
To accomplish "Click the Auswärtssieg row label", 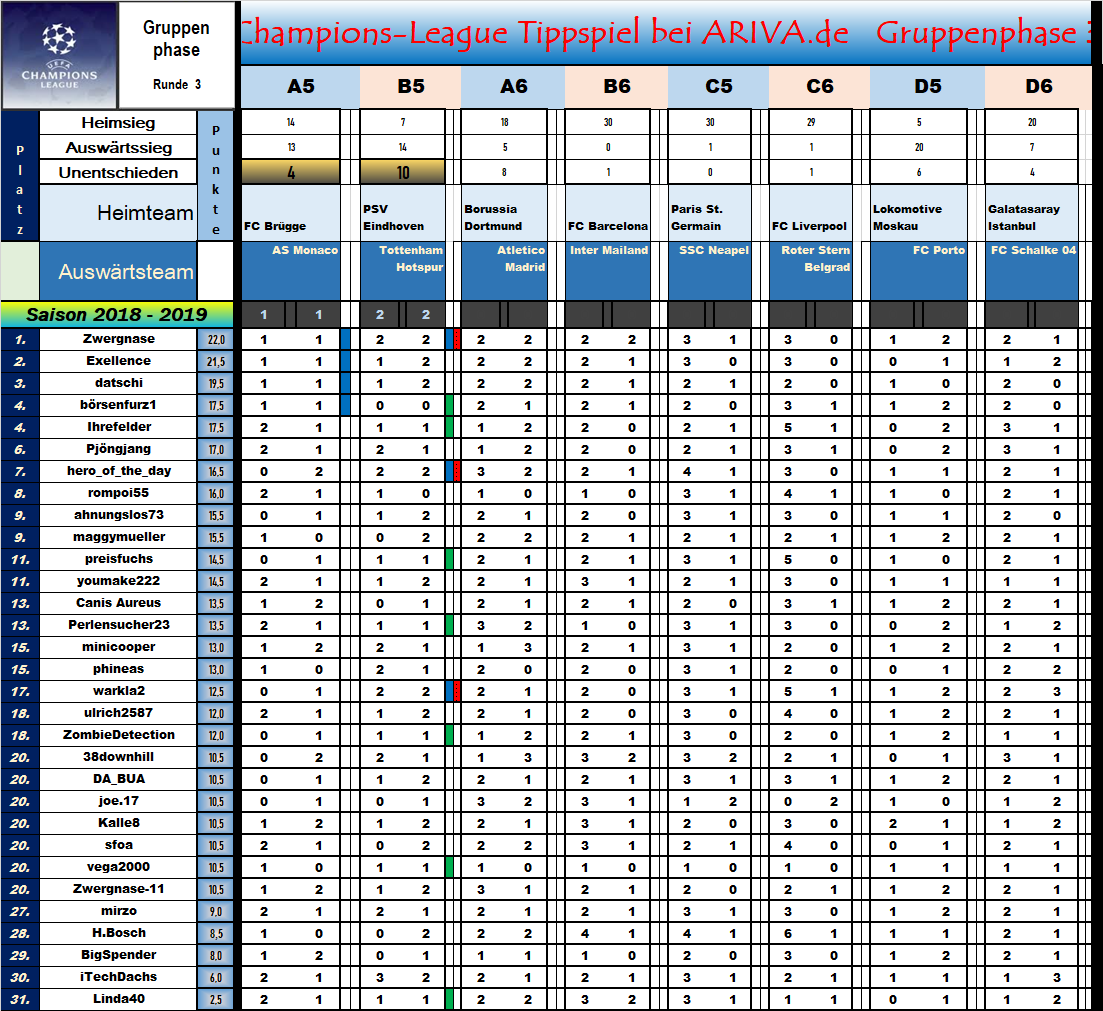I will pyautogui.click(x=118, y=148).
